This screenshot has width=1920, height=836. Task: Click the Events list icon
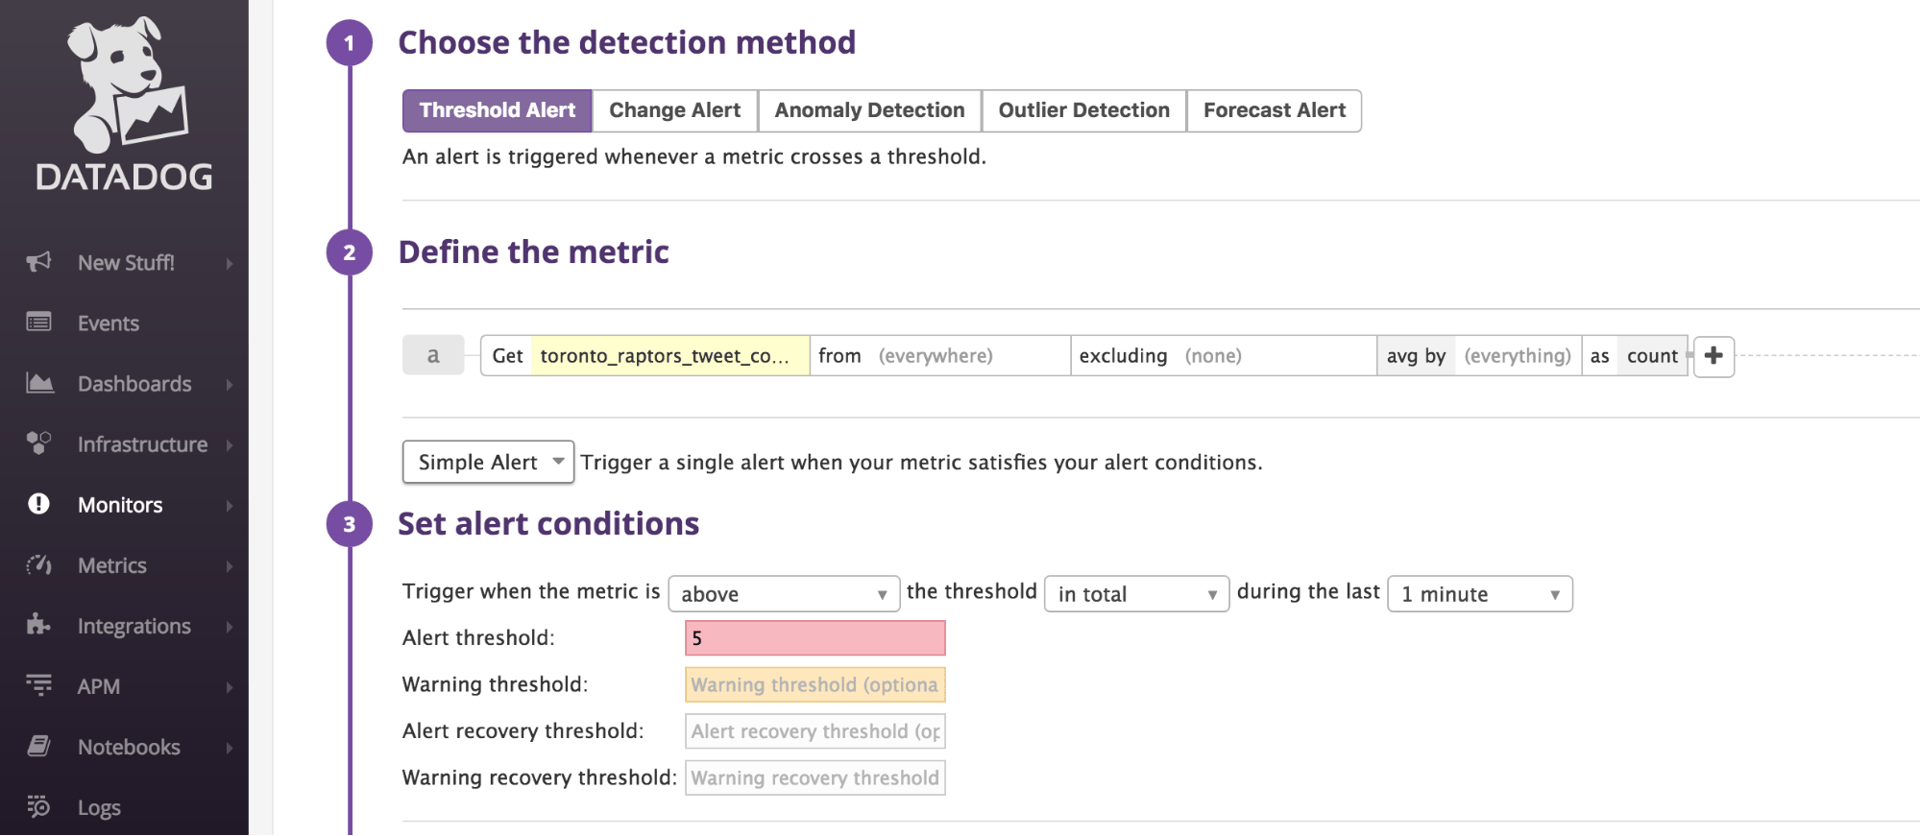pyautogui.click(x=39, y=322)
